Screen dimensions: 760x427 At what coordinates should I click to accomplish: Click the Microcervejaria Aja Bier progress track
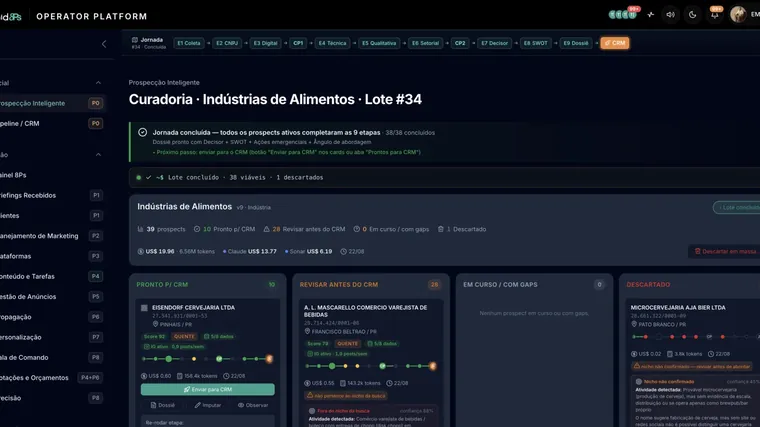coord(696,336)
